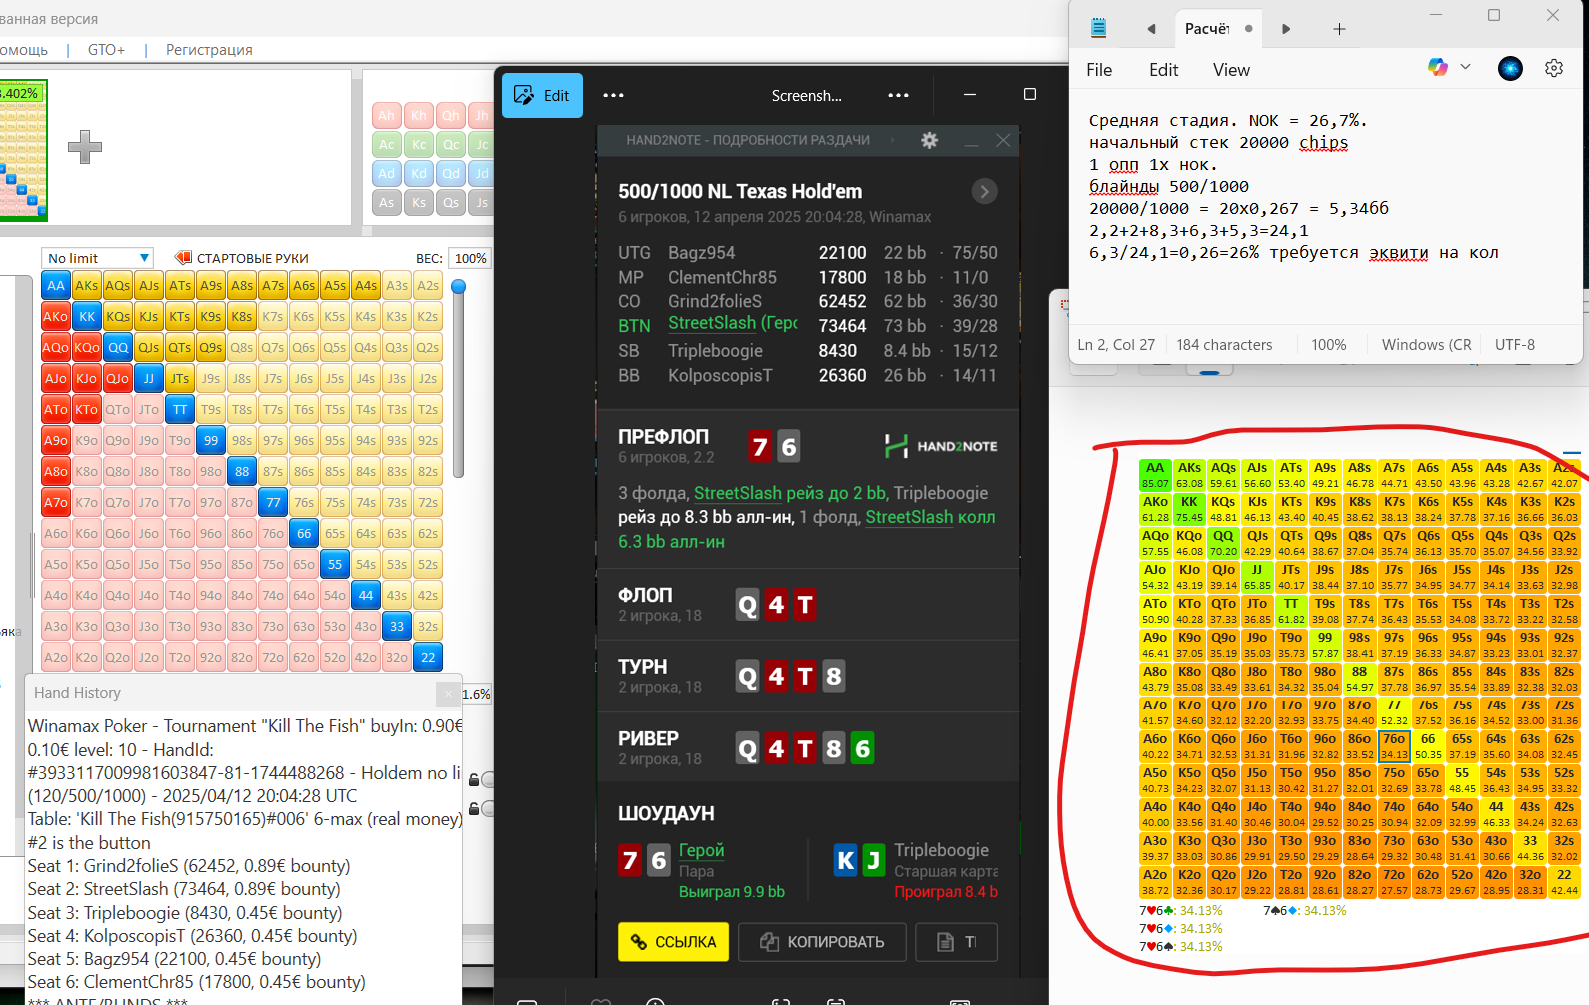This screenshot has width=1589, height=1005.
Task: Expand the Copilot dropdown chevron
Action: pos(1465,67)
